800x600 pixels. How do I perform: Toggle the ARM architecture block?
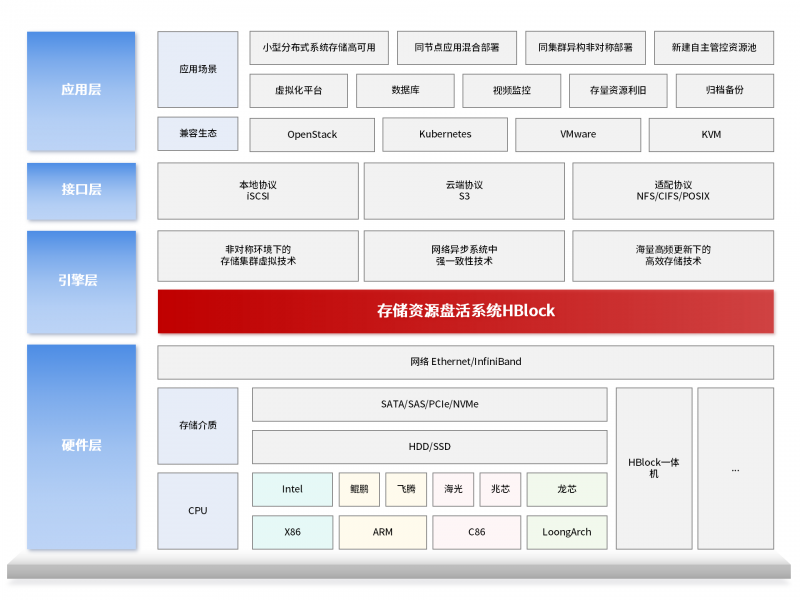click(383, 532)
